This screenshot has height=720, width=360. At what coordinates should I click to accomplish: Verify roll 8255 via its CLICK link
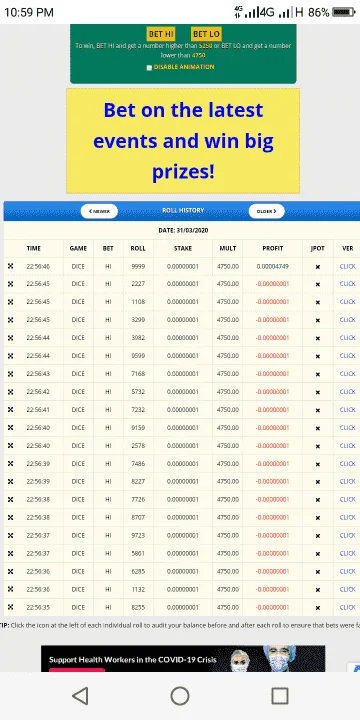coord(348,607)
